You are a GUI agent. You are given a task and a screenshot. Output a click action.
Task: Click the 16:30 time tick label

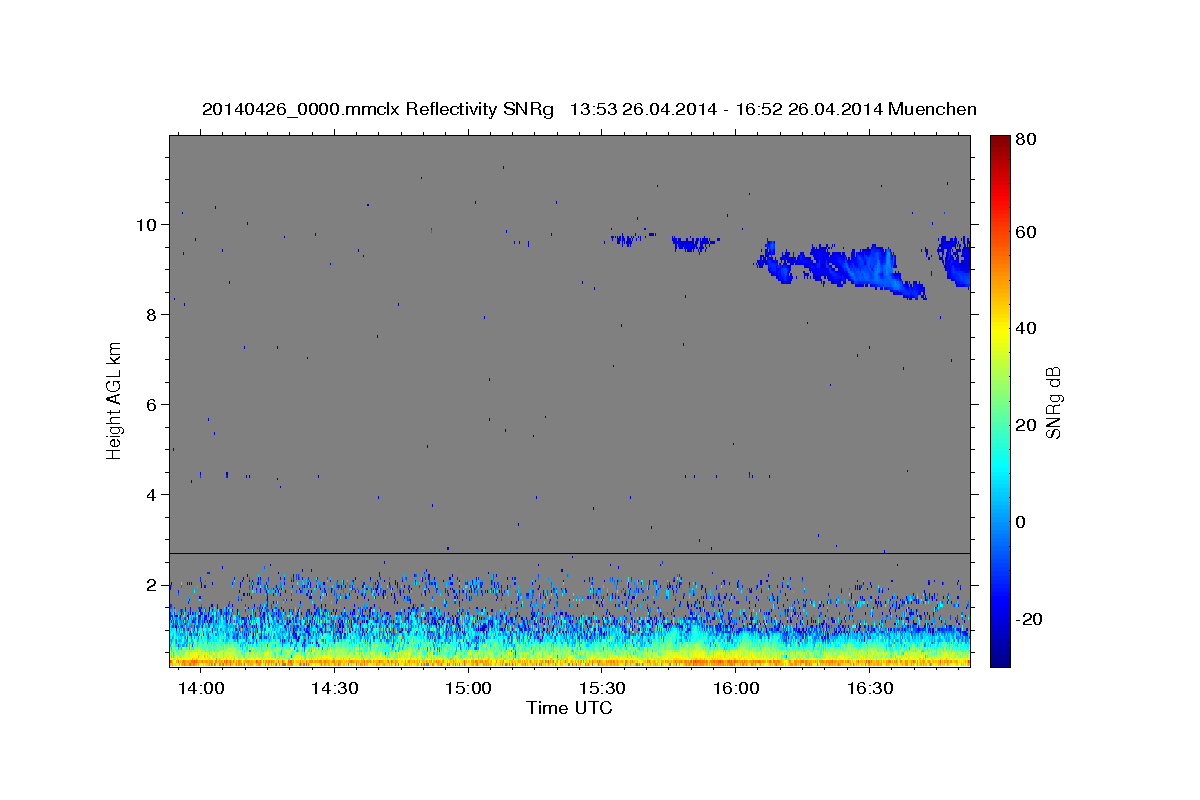[869, 689]
